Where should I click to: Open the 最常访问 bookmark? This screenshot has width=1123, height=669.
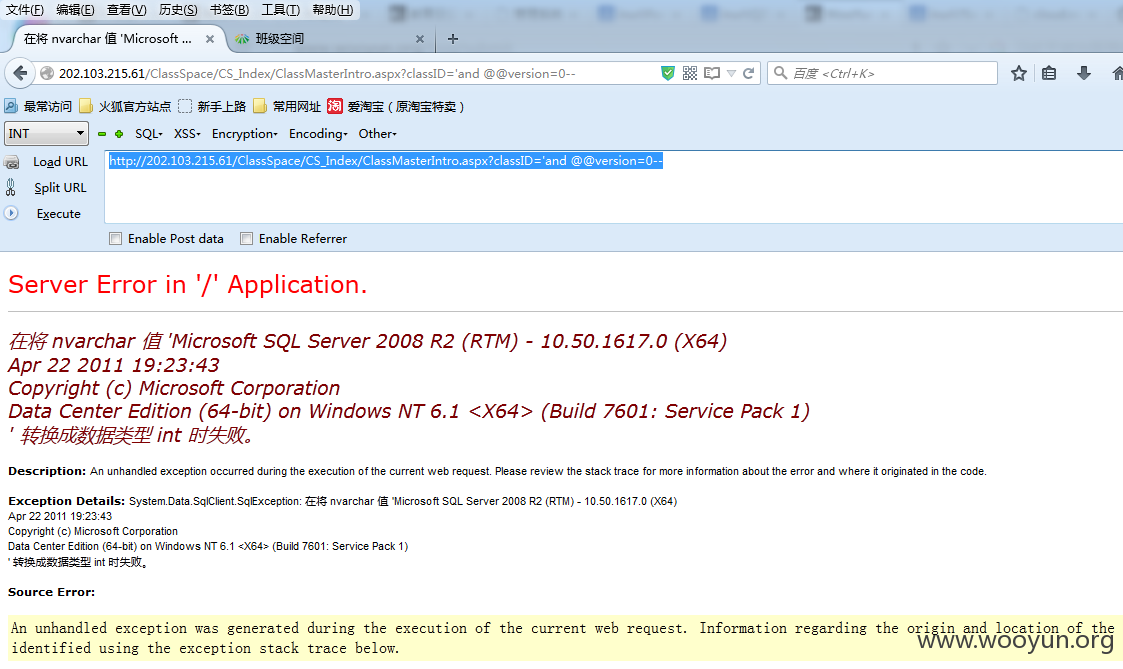coord(38,107)
